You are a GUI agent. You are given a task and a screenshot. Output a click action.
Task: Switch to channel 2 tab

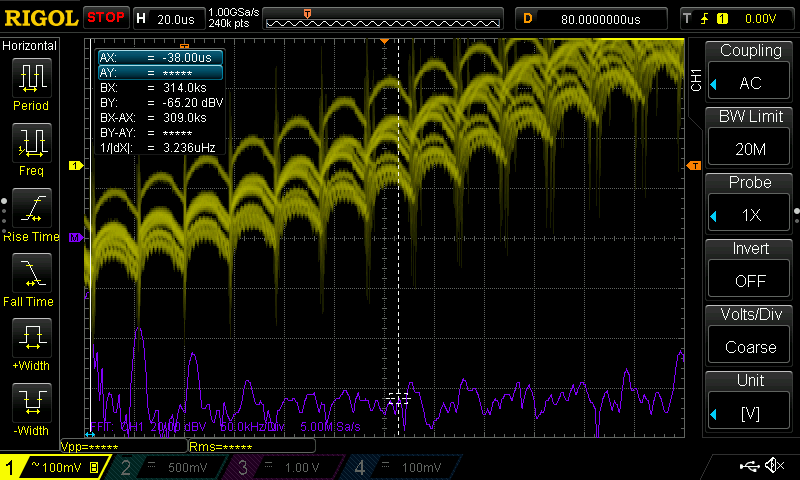click(x=170, y=467)
